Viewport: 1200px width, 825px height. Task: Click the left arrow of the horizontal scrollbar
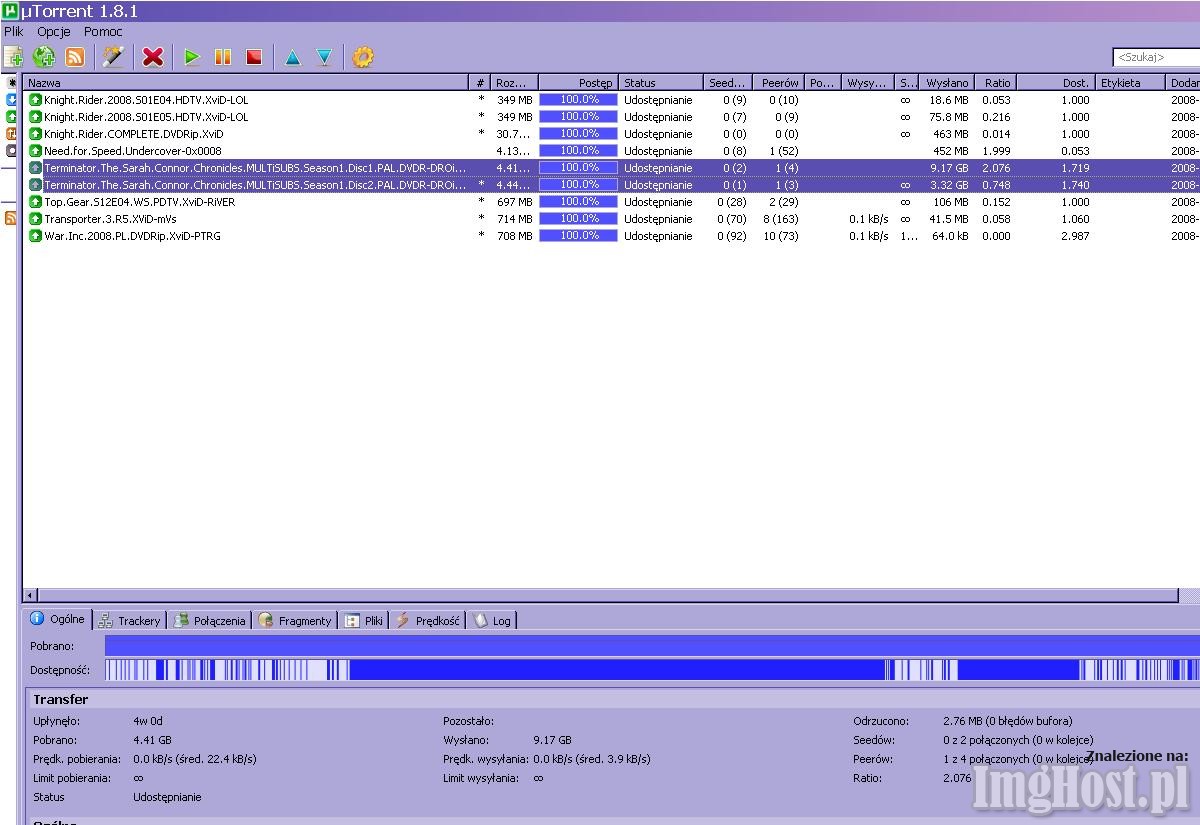29,595
